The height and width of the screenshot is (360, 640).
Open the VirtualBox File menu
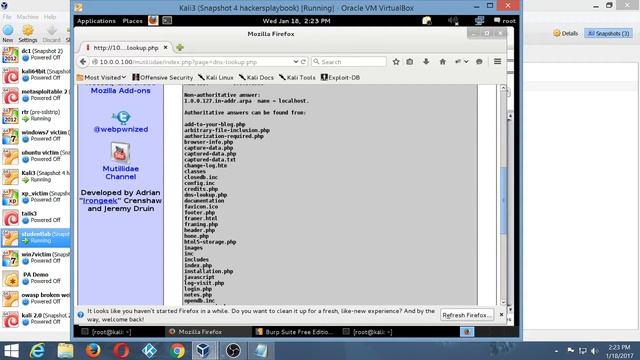pos(7,17)
